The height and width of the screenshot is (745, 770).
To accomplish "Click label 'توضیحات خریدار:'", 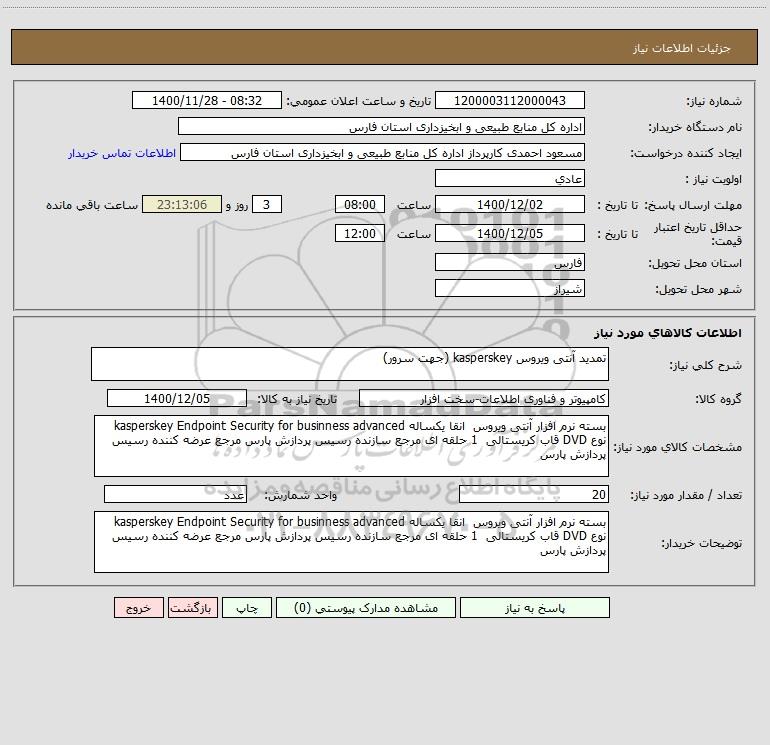I will 702,544.
